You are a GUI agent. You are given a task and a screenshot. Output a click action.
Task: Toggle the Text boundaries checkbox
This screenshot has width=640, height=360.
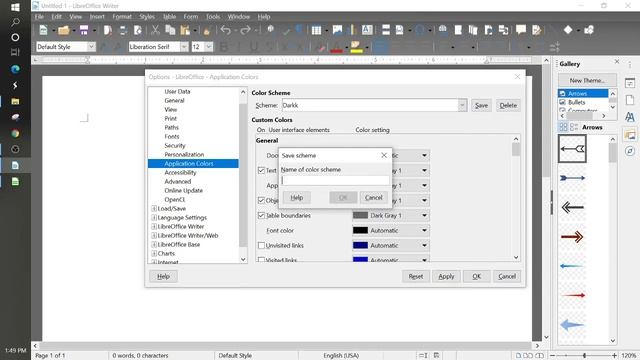[x=261, y=170]
